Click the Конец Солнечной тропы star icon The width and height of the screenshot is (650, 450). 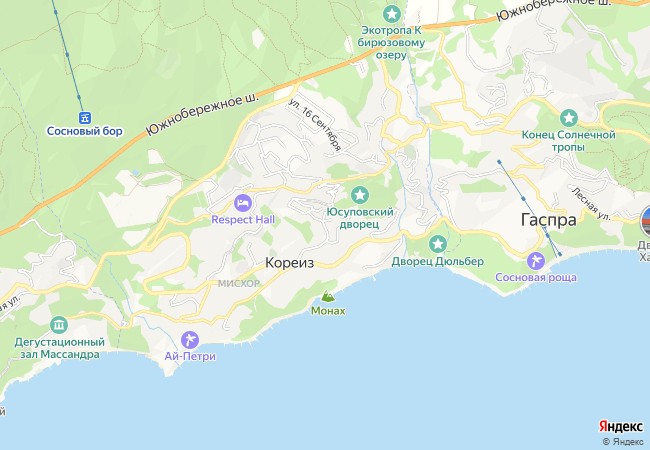click(568, 118)
